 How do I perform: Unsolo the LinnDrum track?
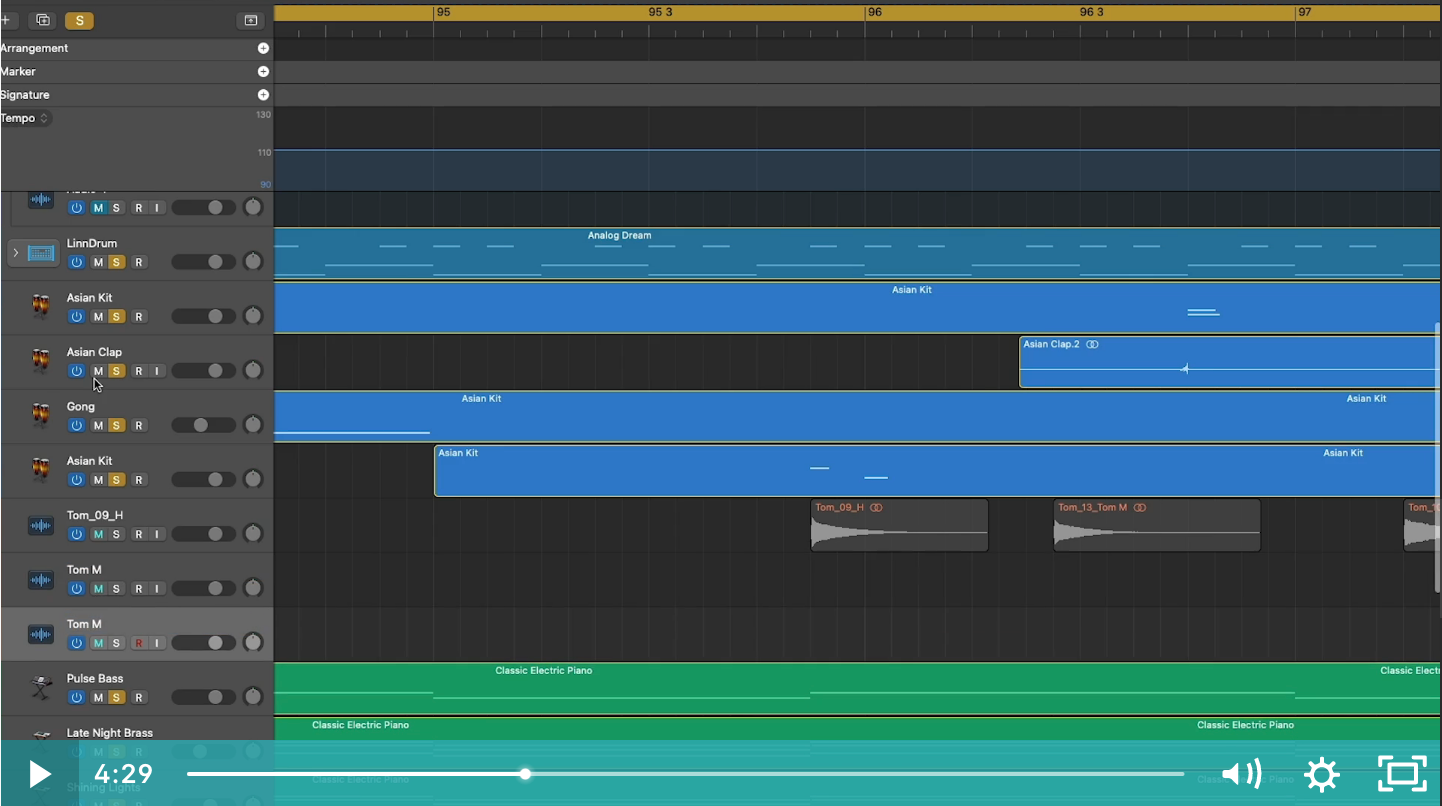click(116, 262)
